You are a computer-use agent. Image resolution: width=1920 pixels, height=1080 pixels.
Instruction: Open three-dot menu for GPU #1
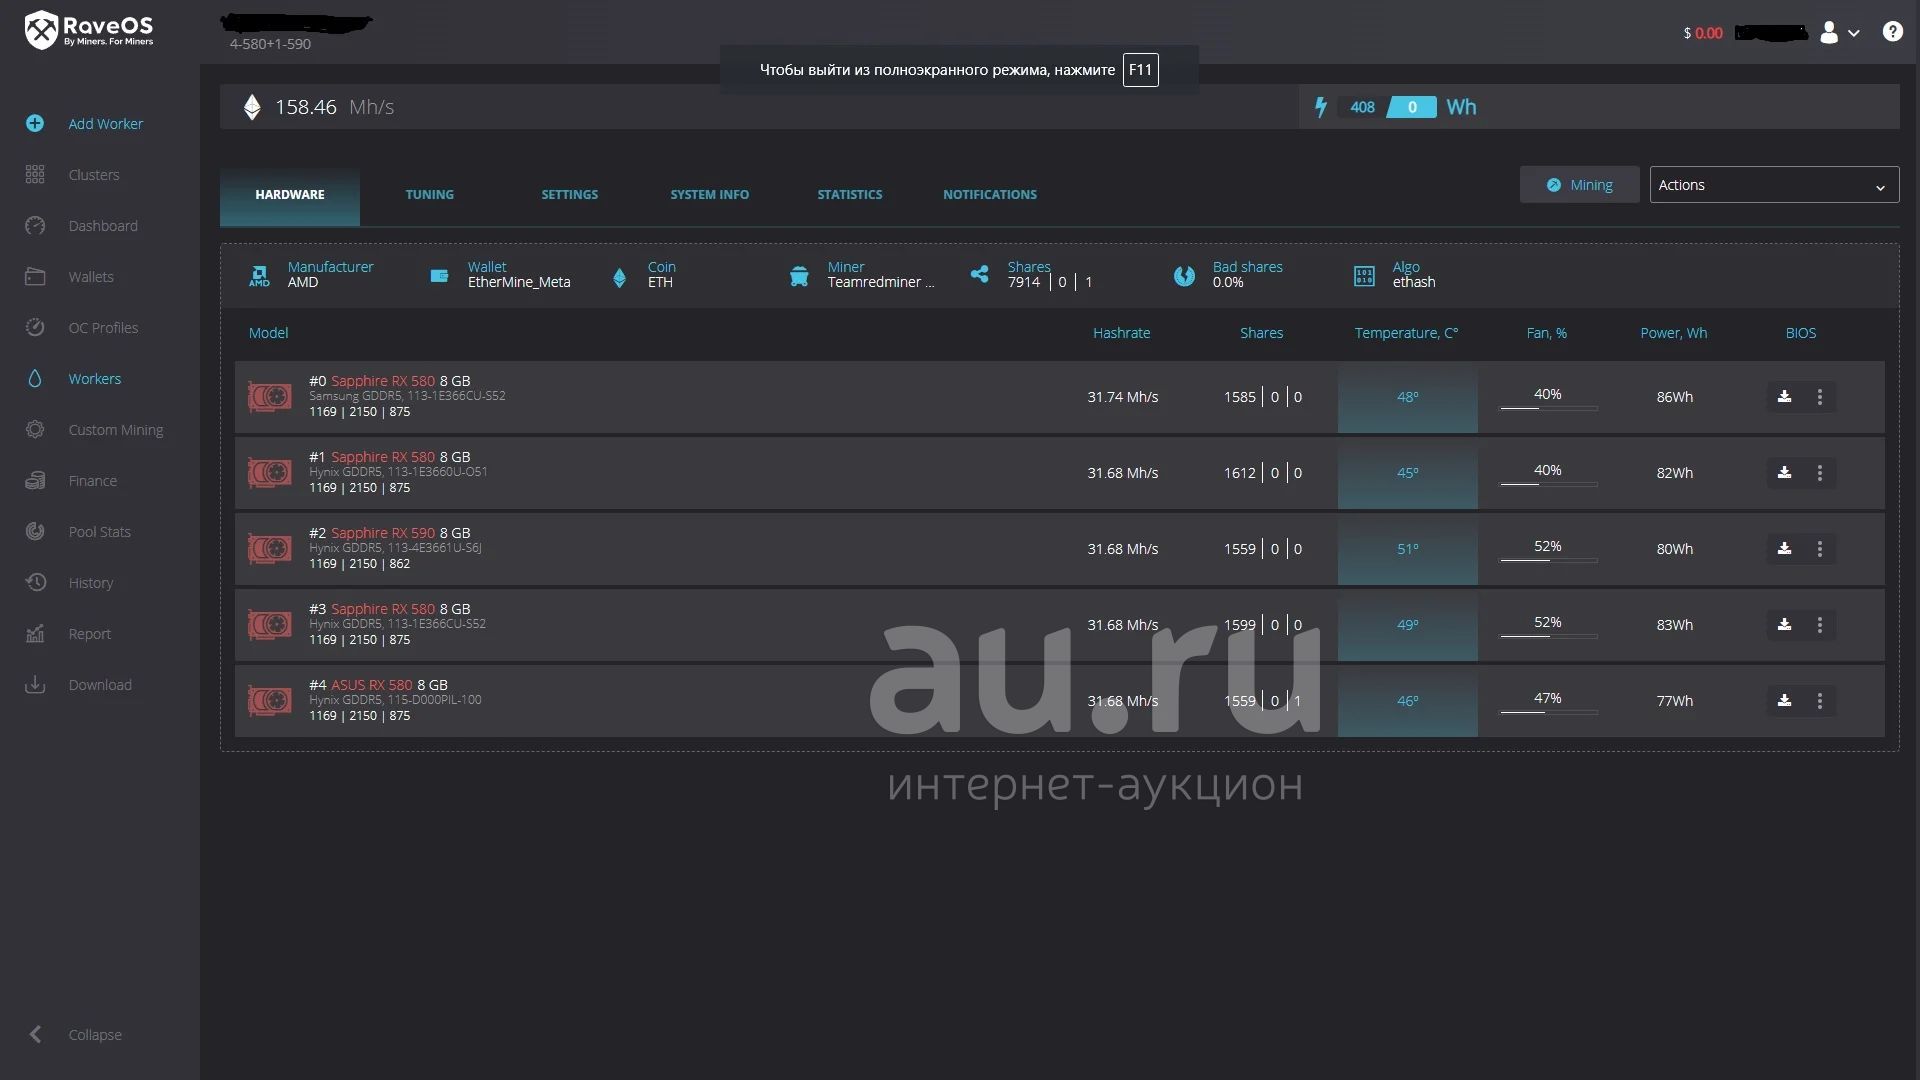(1820, 473)
